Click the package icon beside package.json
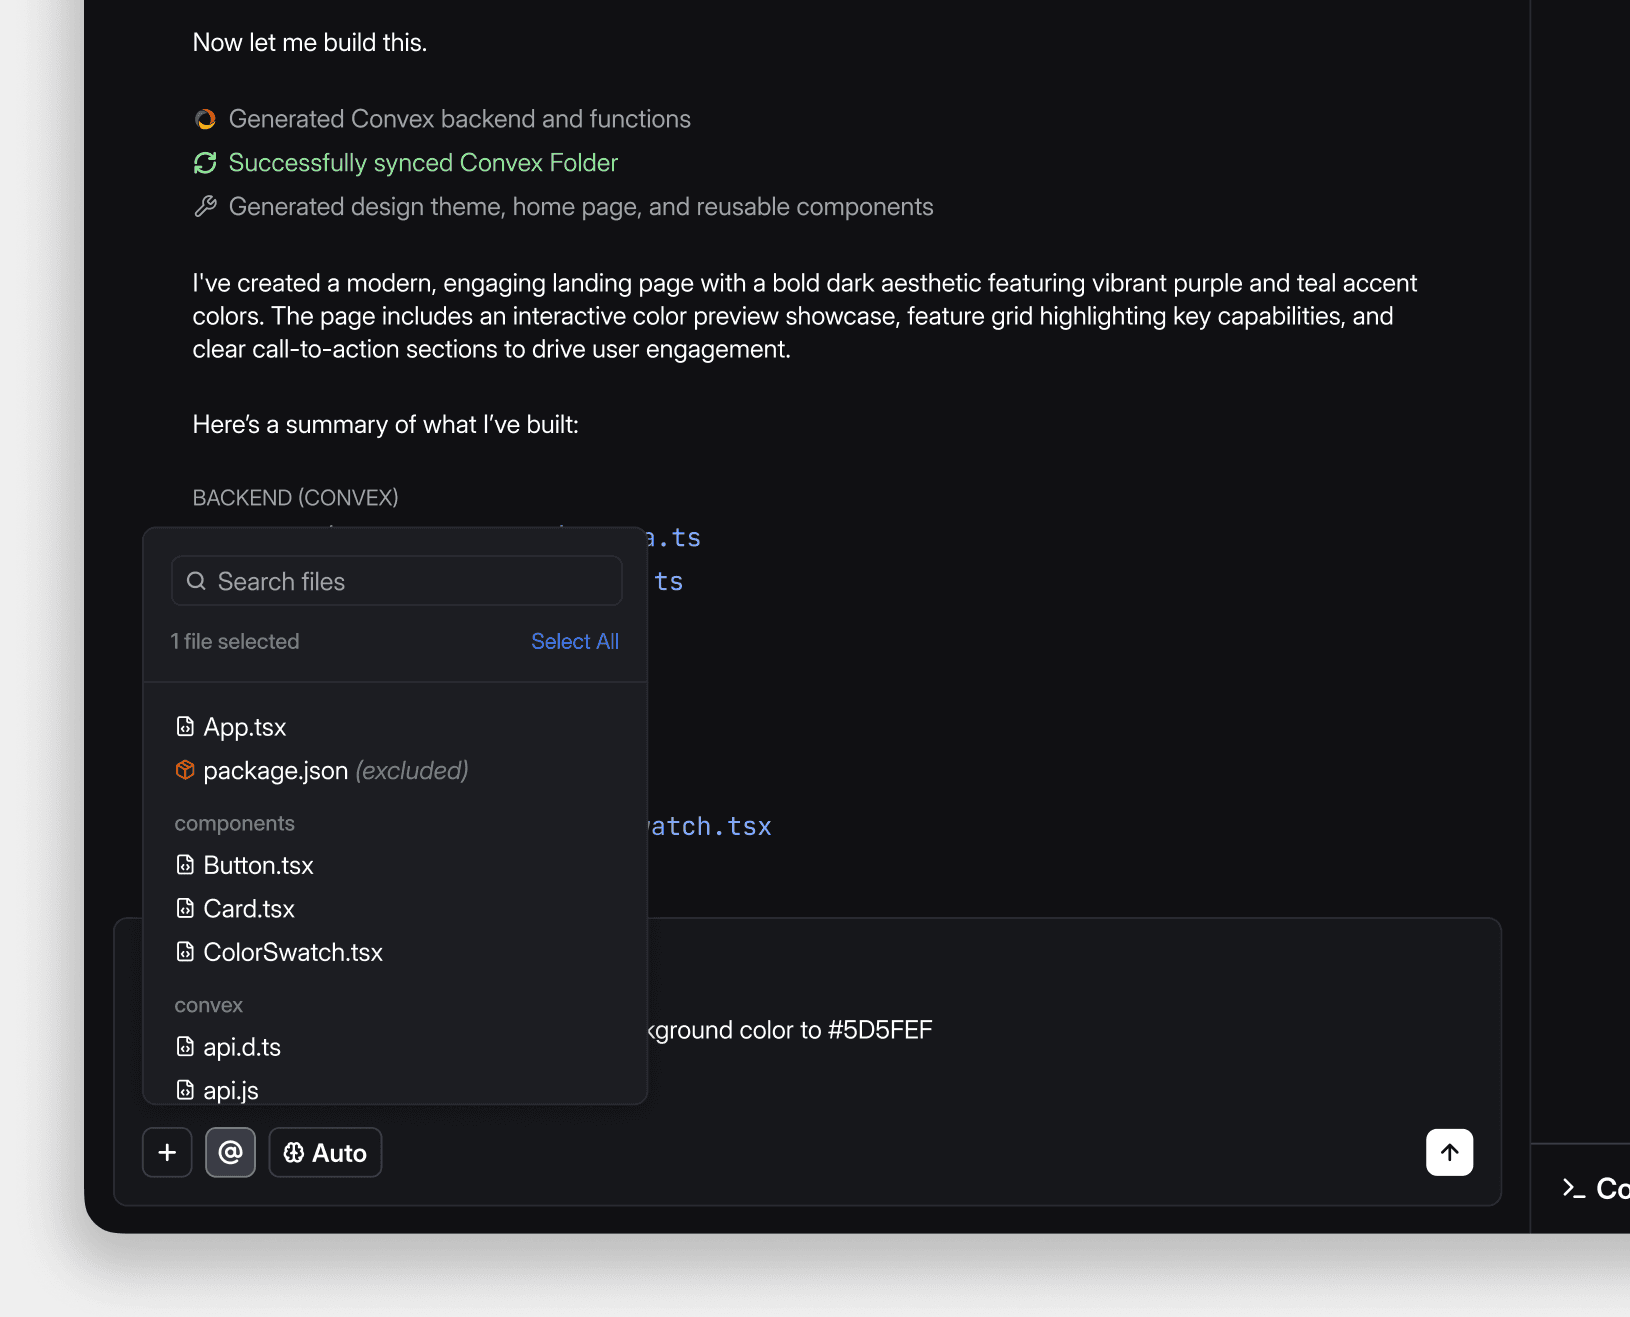The image size is (1630, 1317). pyautogui.click(x=186, y=770)
